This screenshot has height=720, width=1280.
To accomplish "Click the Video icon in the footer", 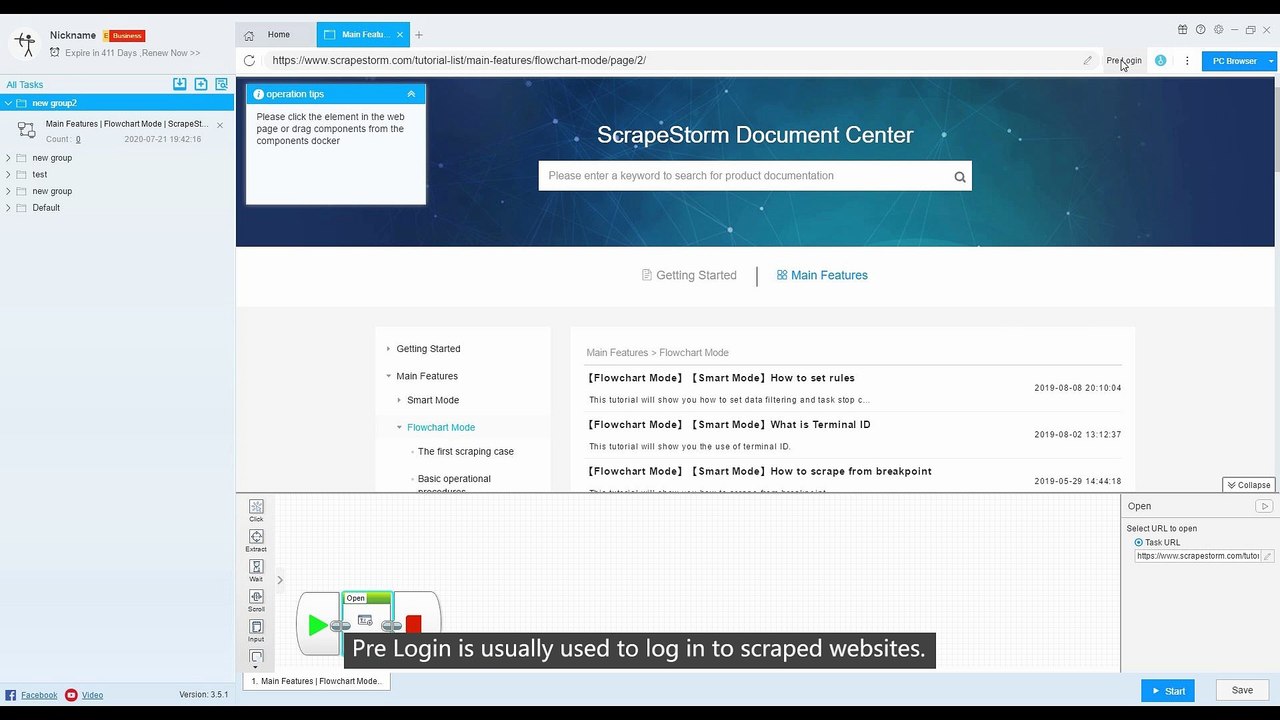I will [71, 695].
